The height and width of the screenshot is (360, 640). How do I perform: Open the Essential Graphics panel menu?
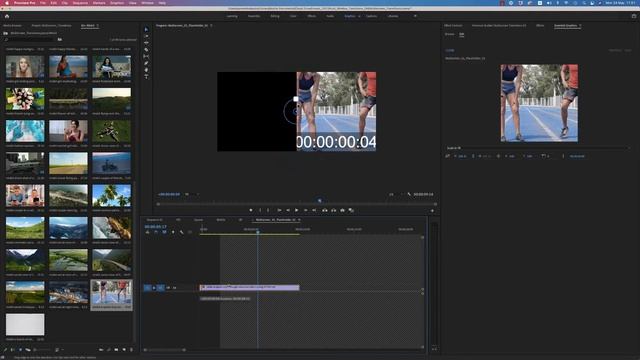click(x=580, y=26)
